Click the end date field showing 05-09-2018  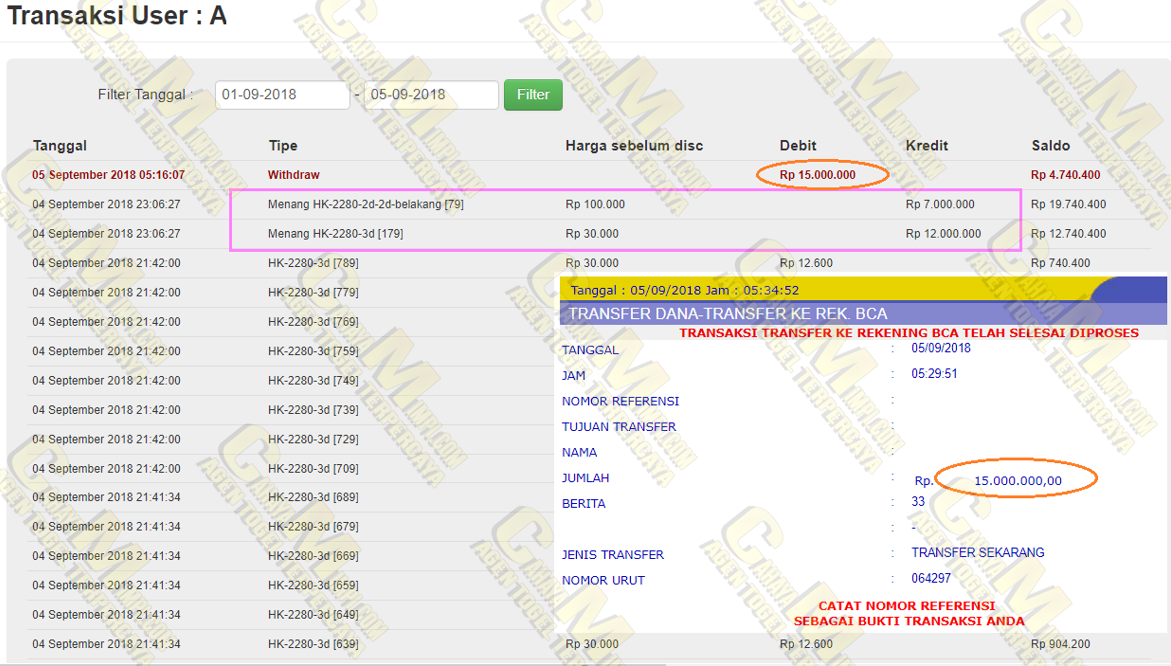tap(431, 95)
